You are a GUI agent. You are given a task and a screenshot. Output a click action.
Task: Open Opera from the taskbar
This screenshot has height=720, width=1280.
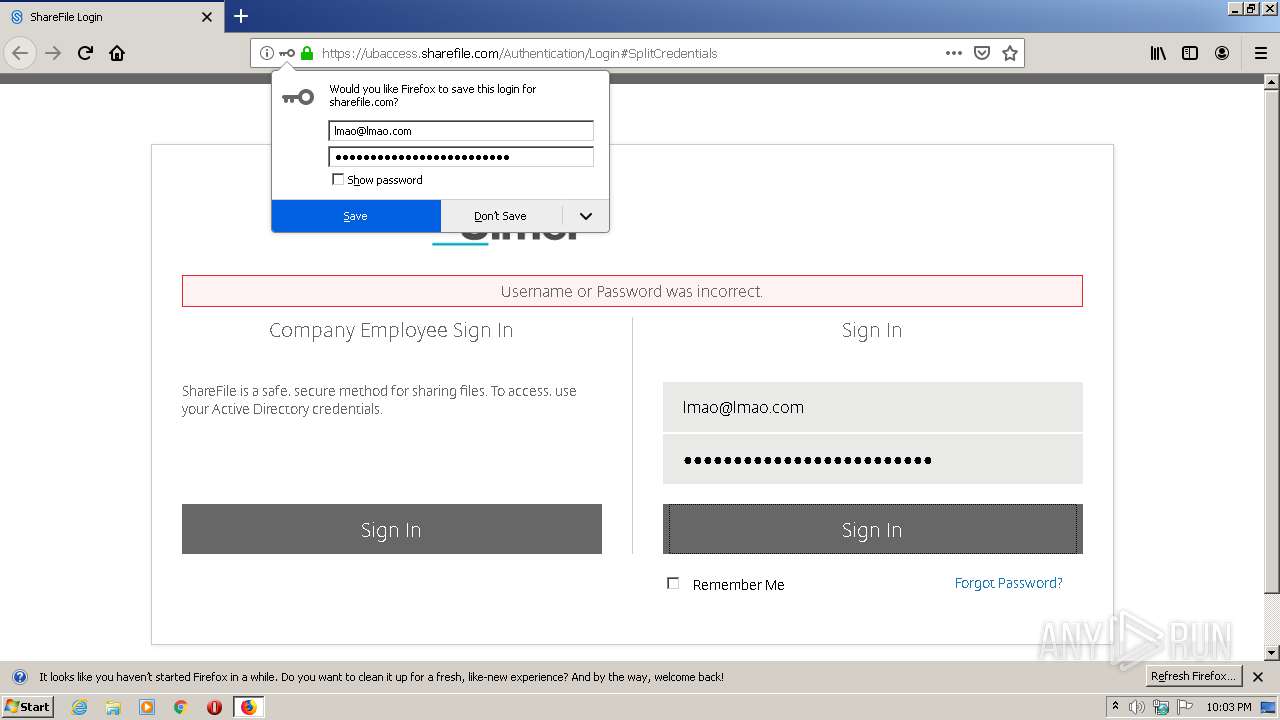pyautogui.click(x=214, y=707)
